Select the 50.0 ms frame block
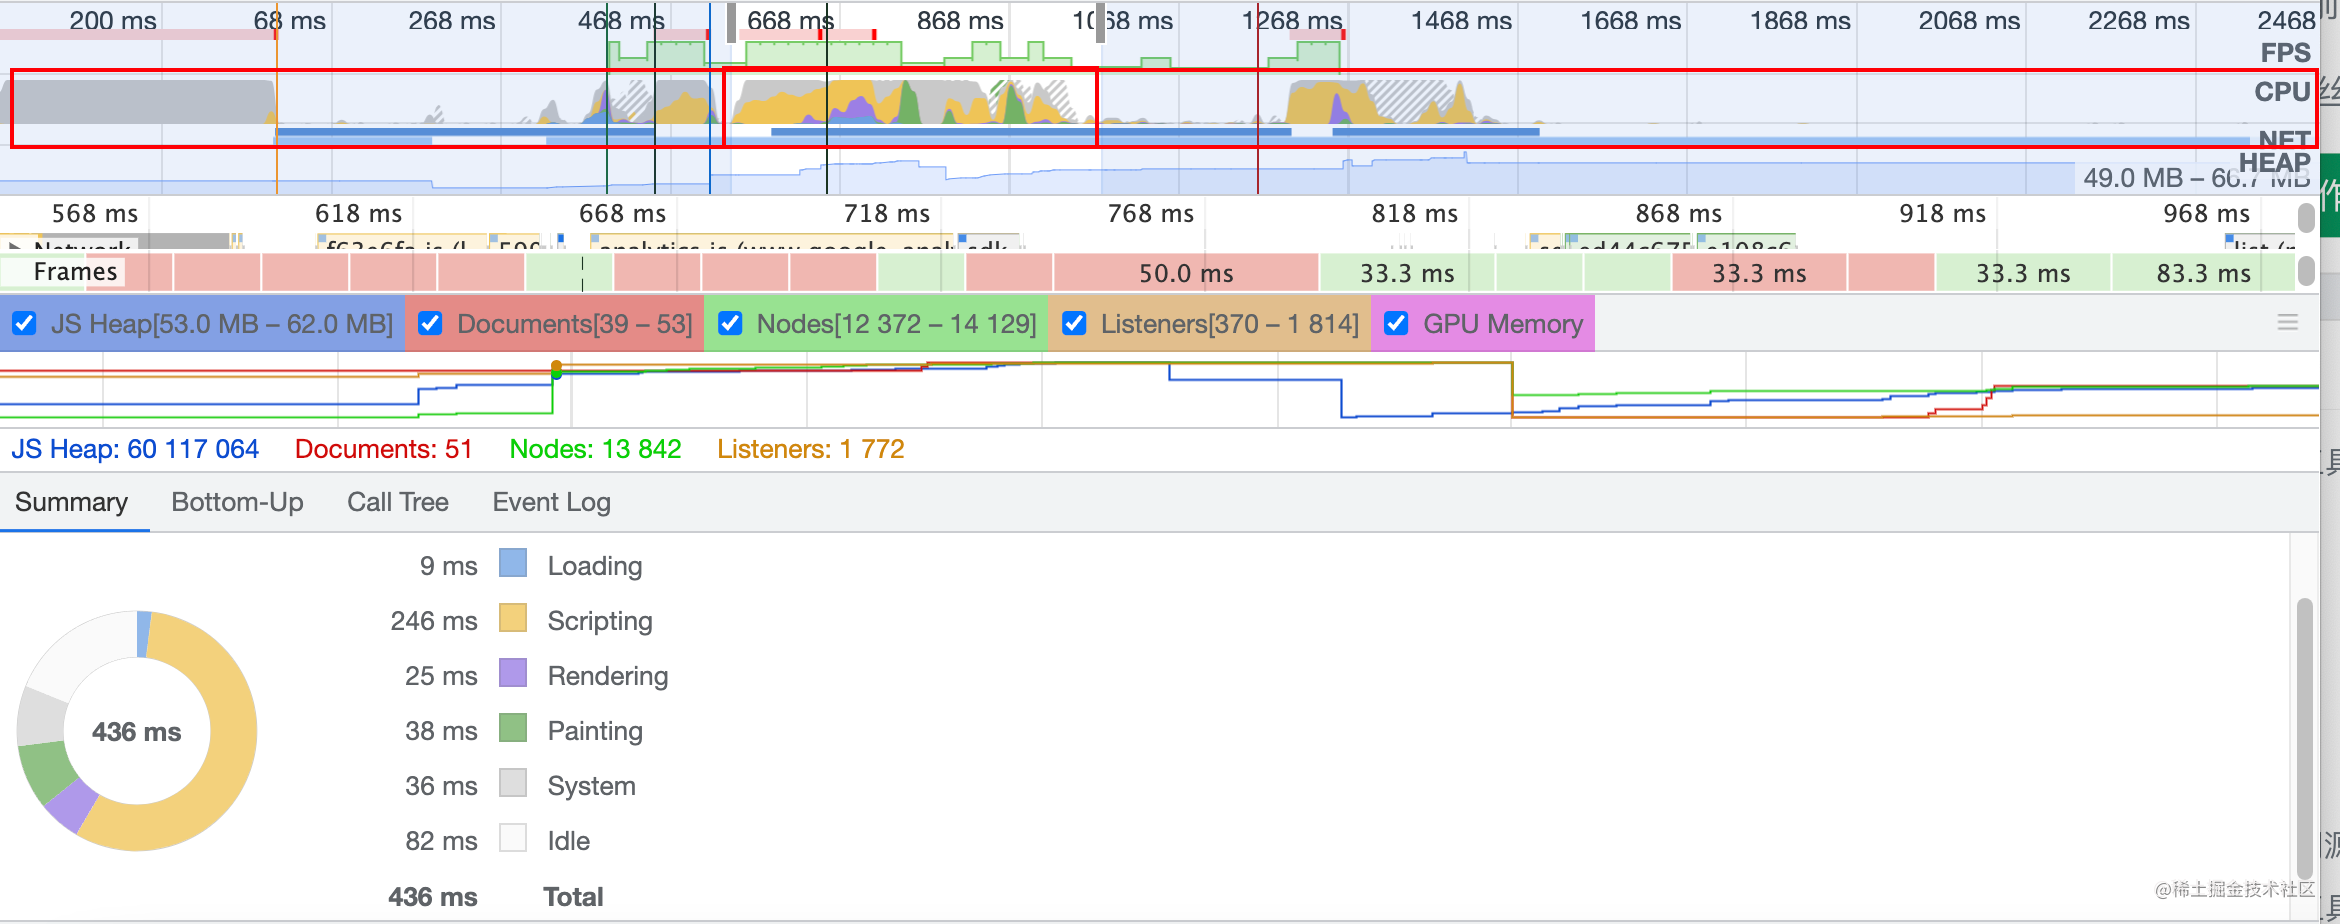 pos(1186,273)
